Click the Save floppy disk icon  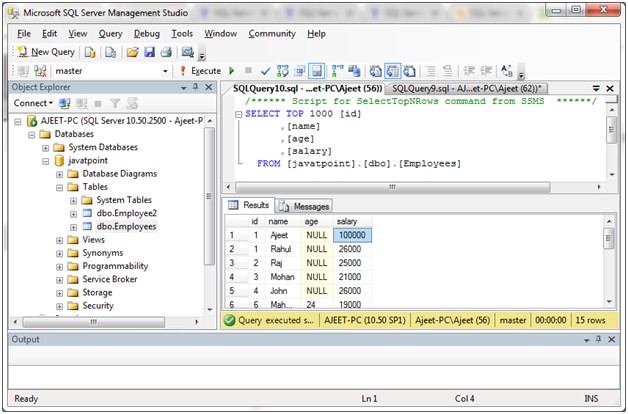pyautogui.click(x=149, y=52)
